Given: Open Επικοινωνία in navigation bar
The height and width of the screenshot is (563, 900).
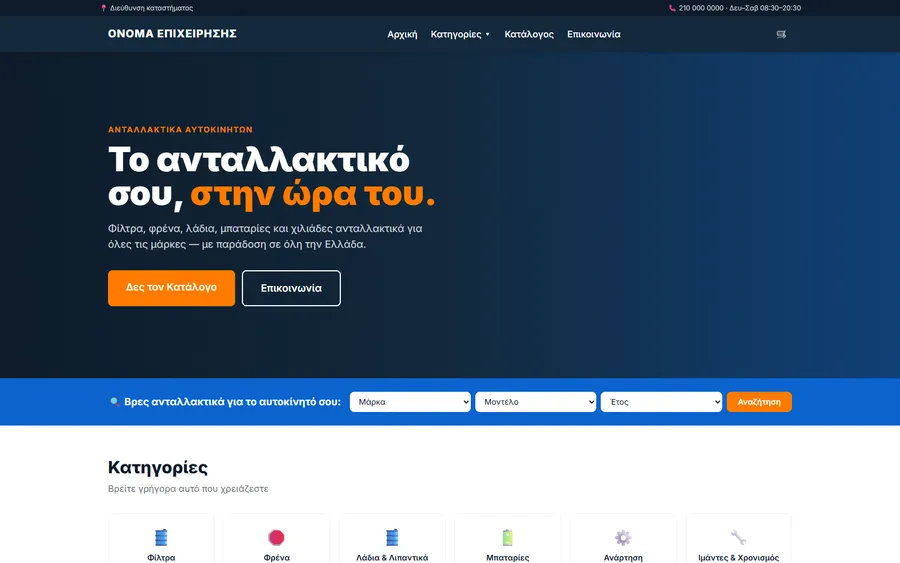Looking at the screenshot, I should pyautogui.click(x=593, y=34).
